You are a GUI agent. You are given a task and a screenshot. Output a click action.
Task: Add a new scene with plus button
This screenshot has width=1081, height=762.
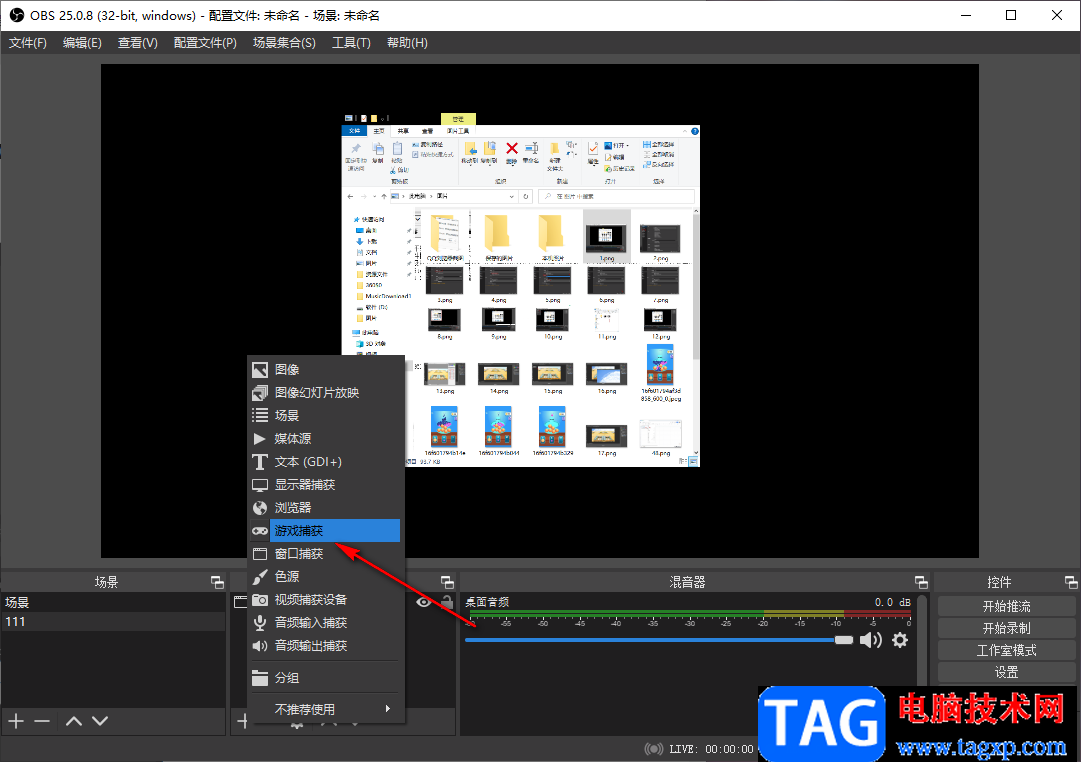(16, 721)
